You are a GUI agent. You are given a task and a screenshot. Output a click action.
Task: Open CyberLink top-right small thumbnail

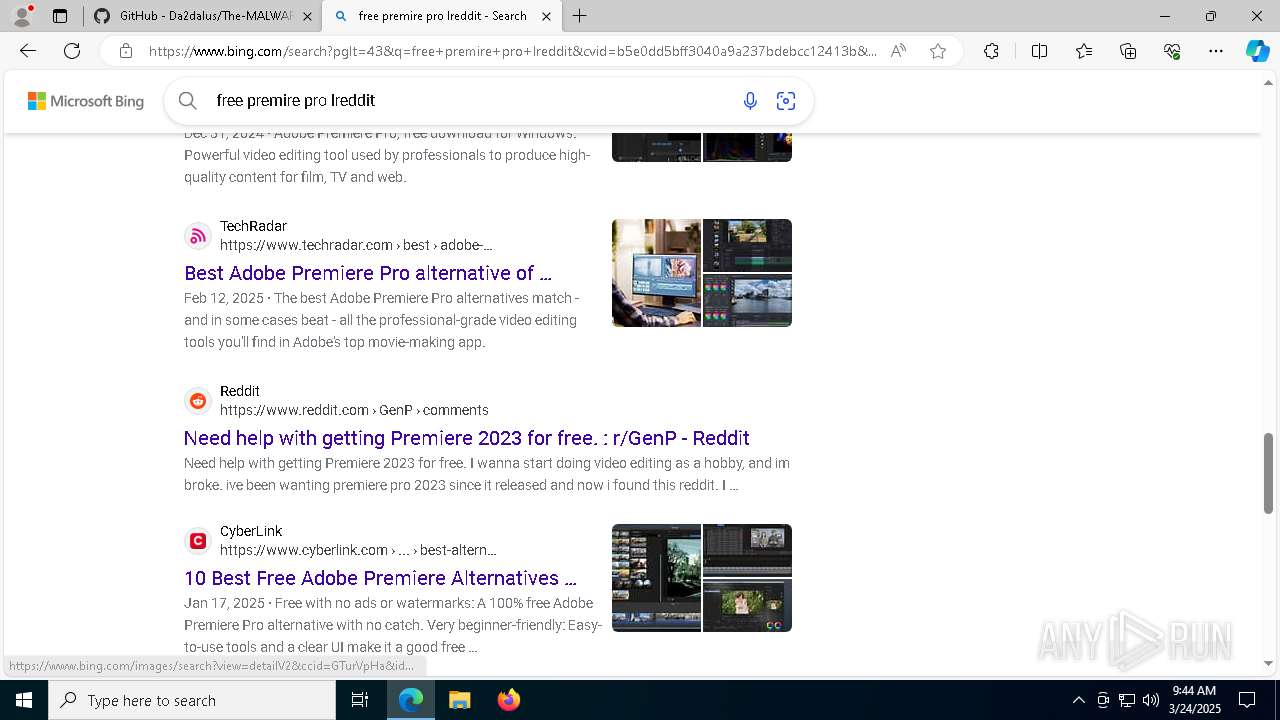747,550
